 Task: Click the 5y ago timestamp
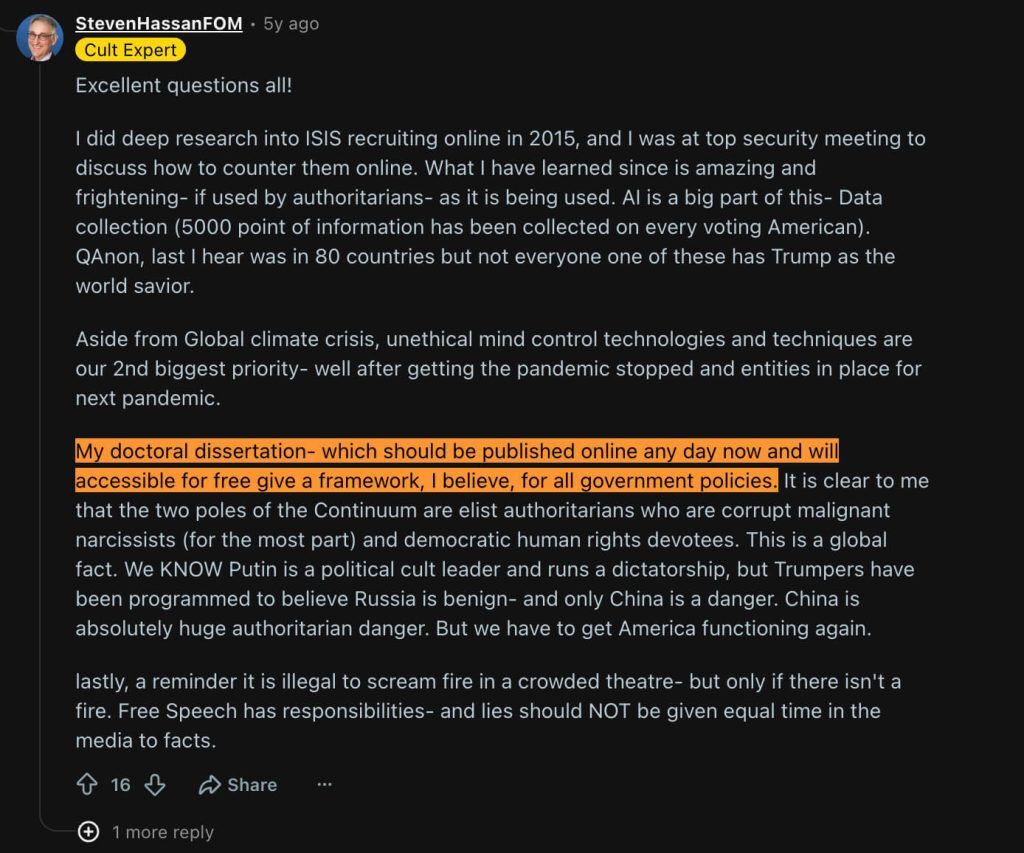[291, 24]
